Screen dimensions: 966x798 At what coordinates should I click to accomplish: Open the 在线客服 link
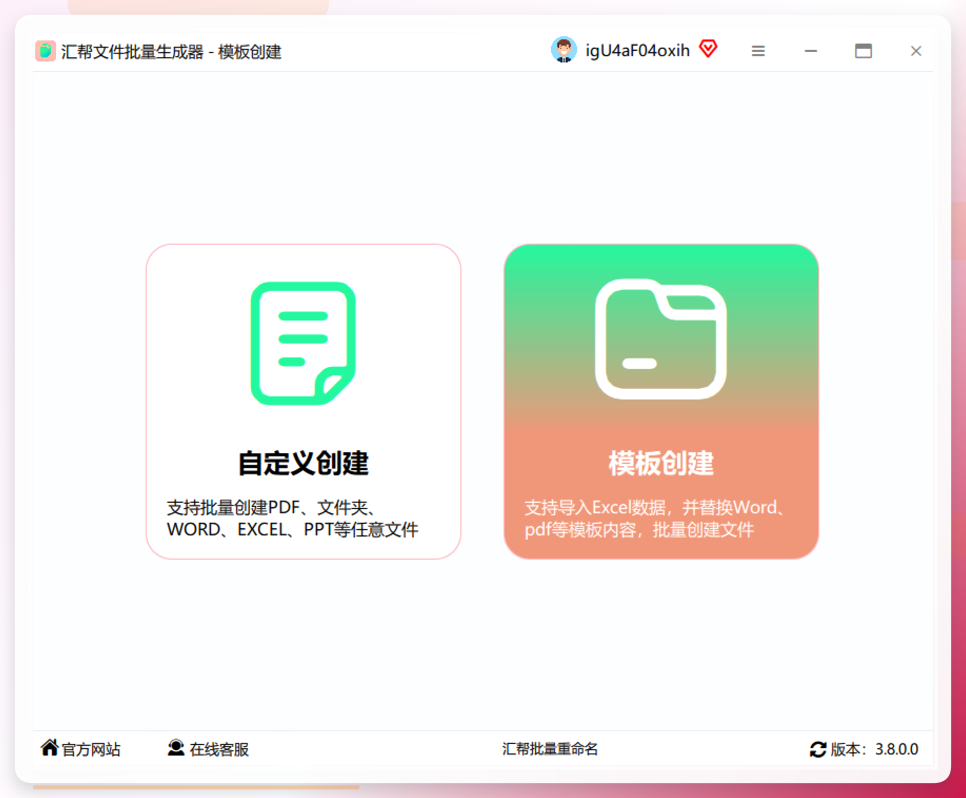point(219,749)
